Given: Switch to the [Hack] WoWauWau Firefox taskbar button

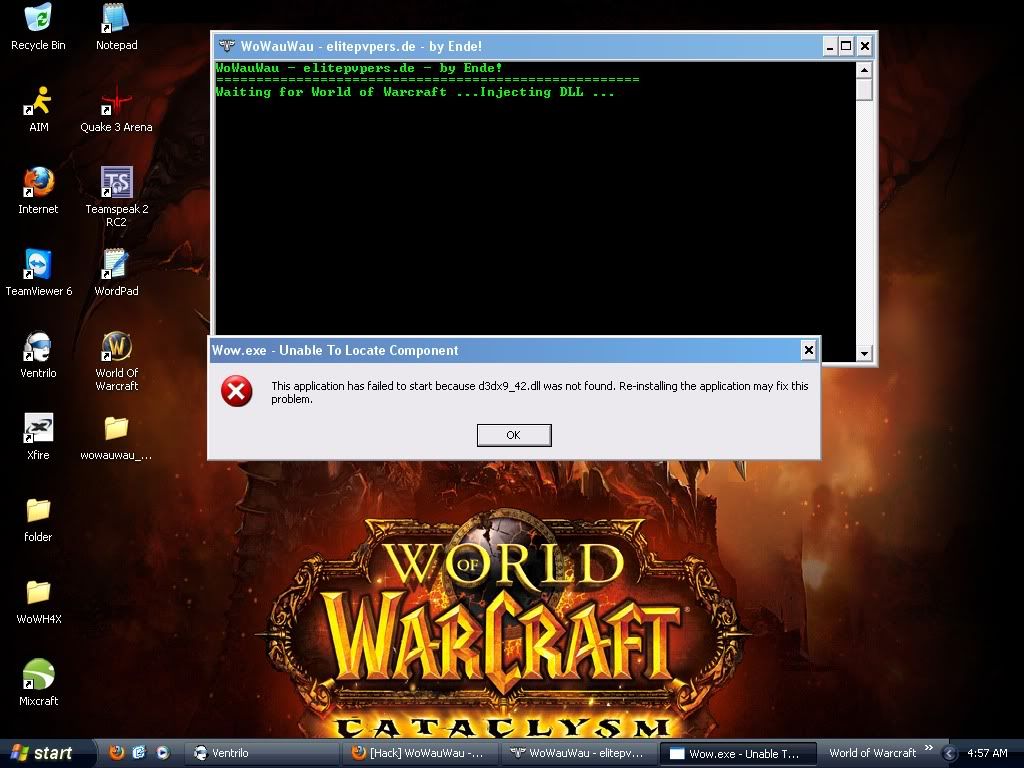Looking at the screenshot, I should point(419,753).
